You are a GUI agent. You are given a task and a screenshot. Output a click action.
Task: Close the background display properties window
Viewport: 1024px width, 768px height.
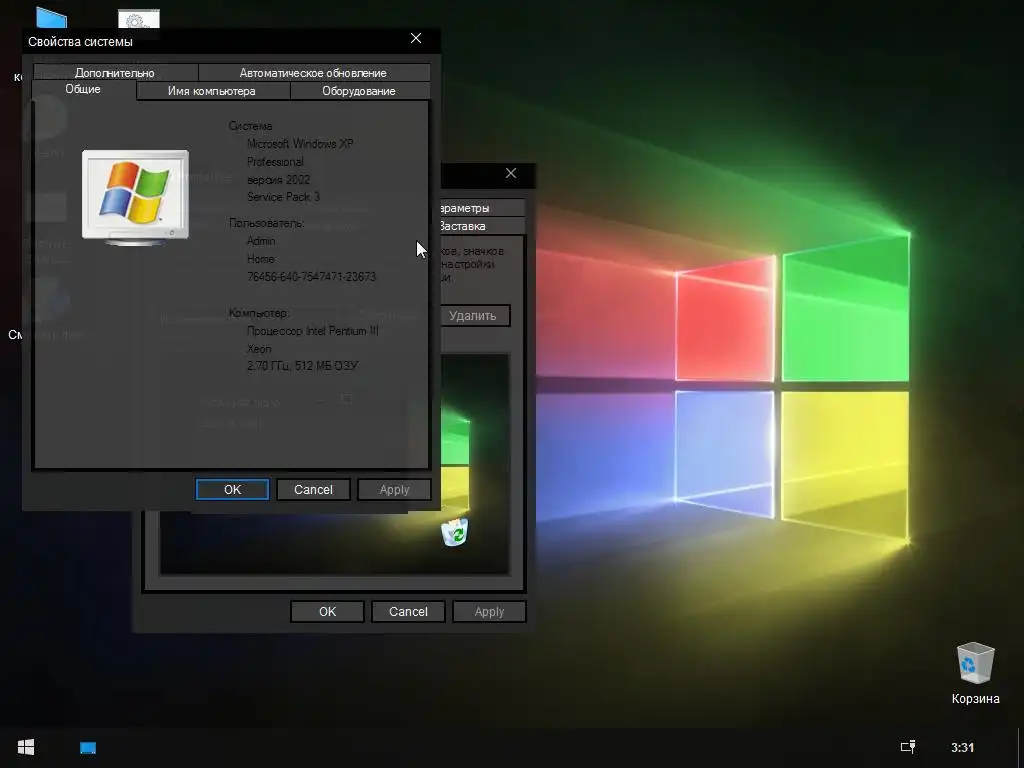coord(511,173)
